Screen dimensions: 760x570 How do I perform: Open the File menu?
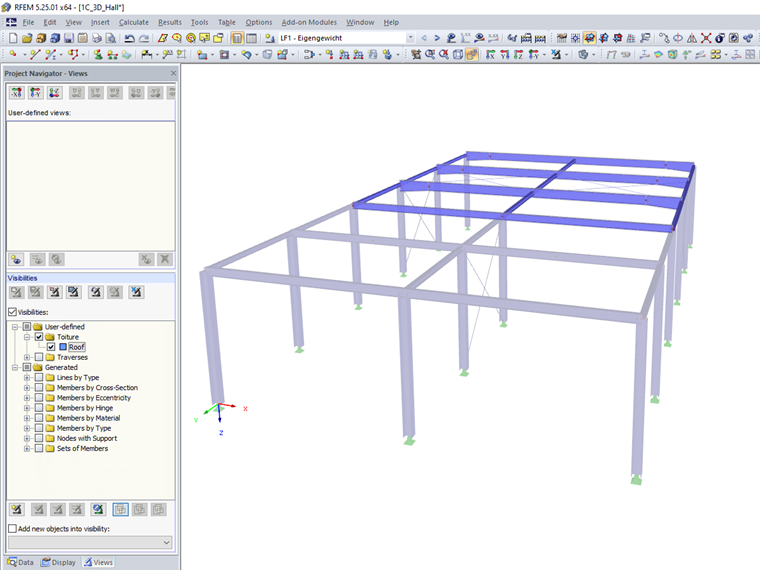(x=28, y=22)
